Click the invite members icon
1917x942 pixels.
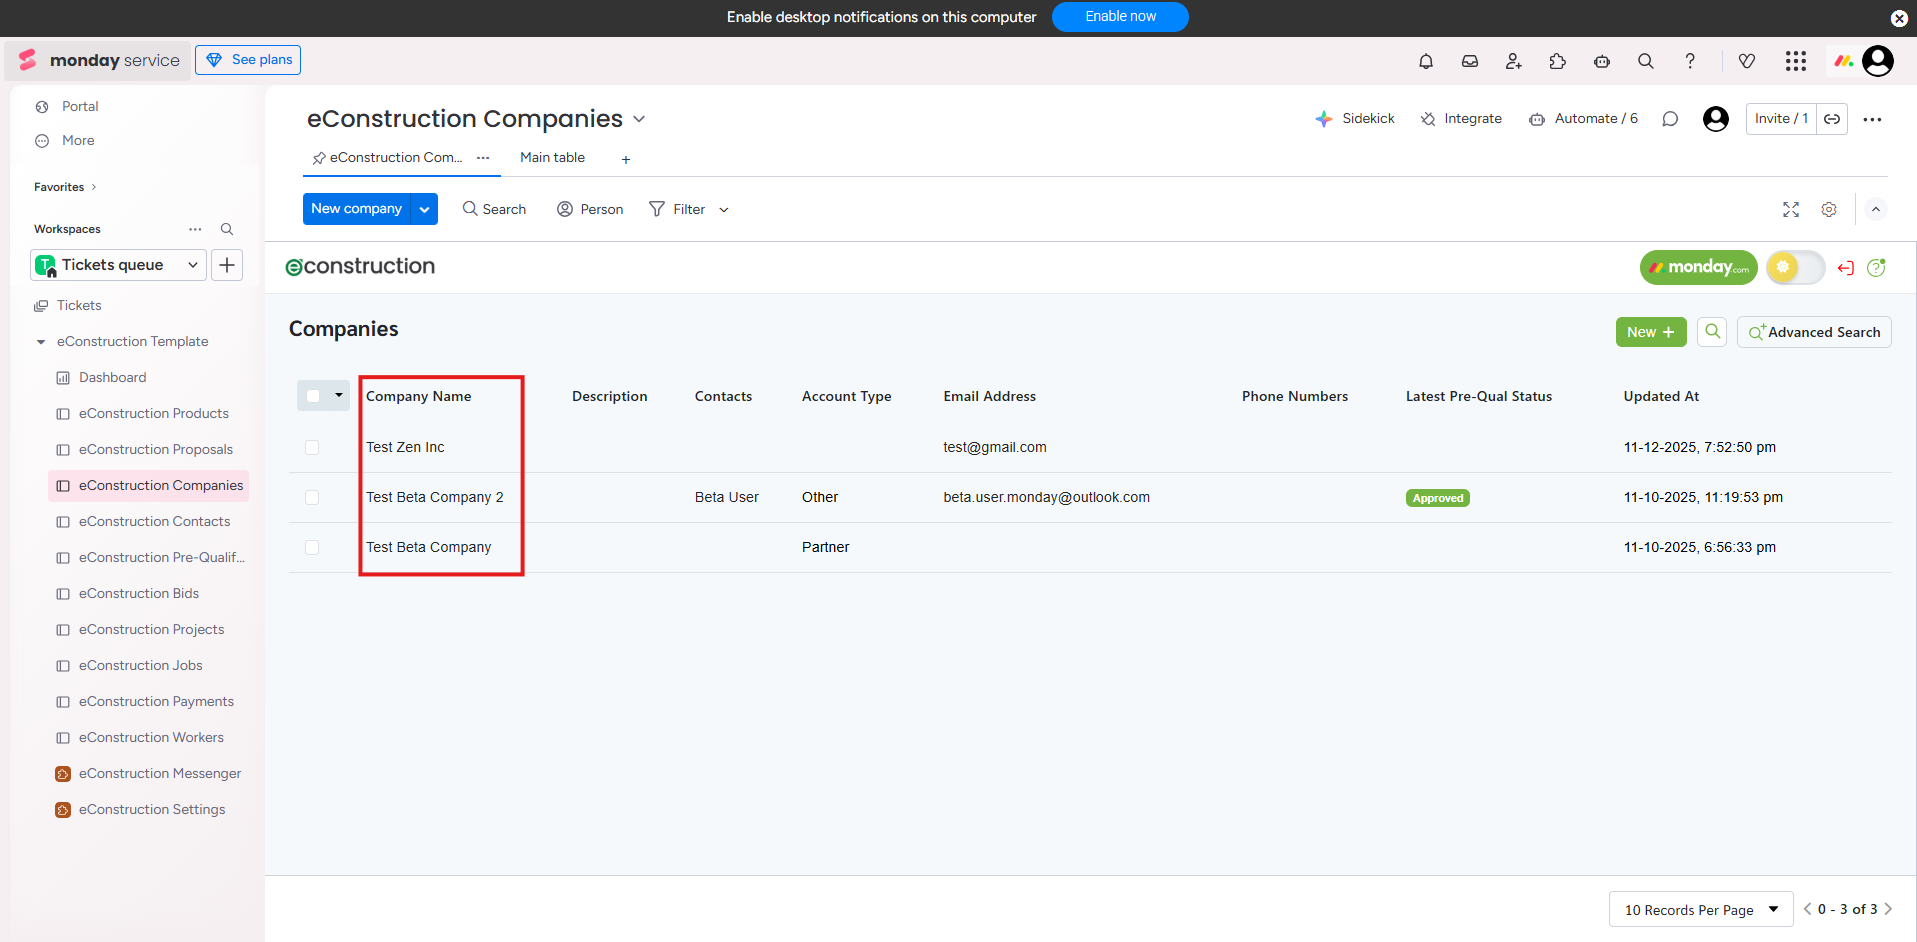coord(1513,61)
